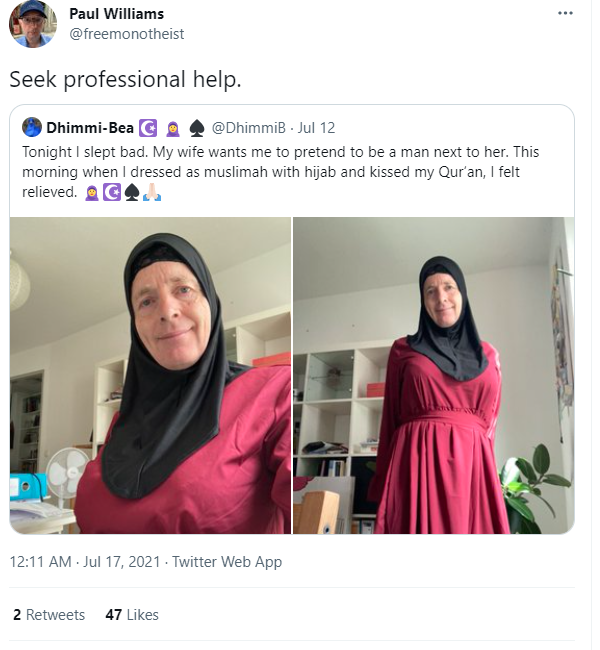Open the quoted author name Dhimmi-Bea

(x=90, y=128)
